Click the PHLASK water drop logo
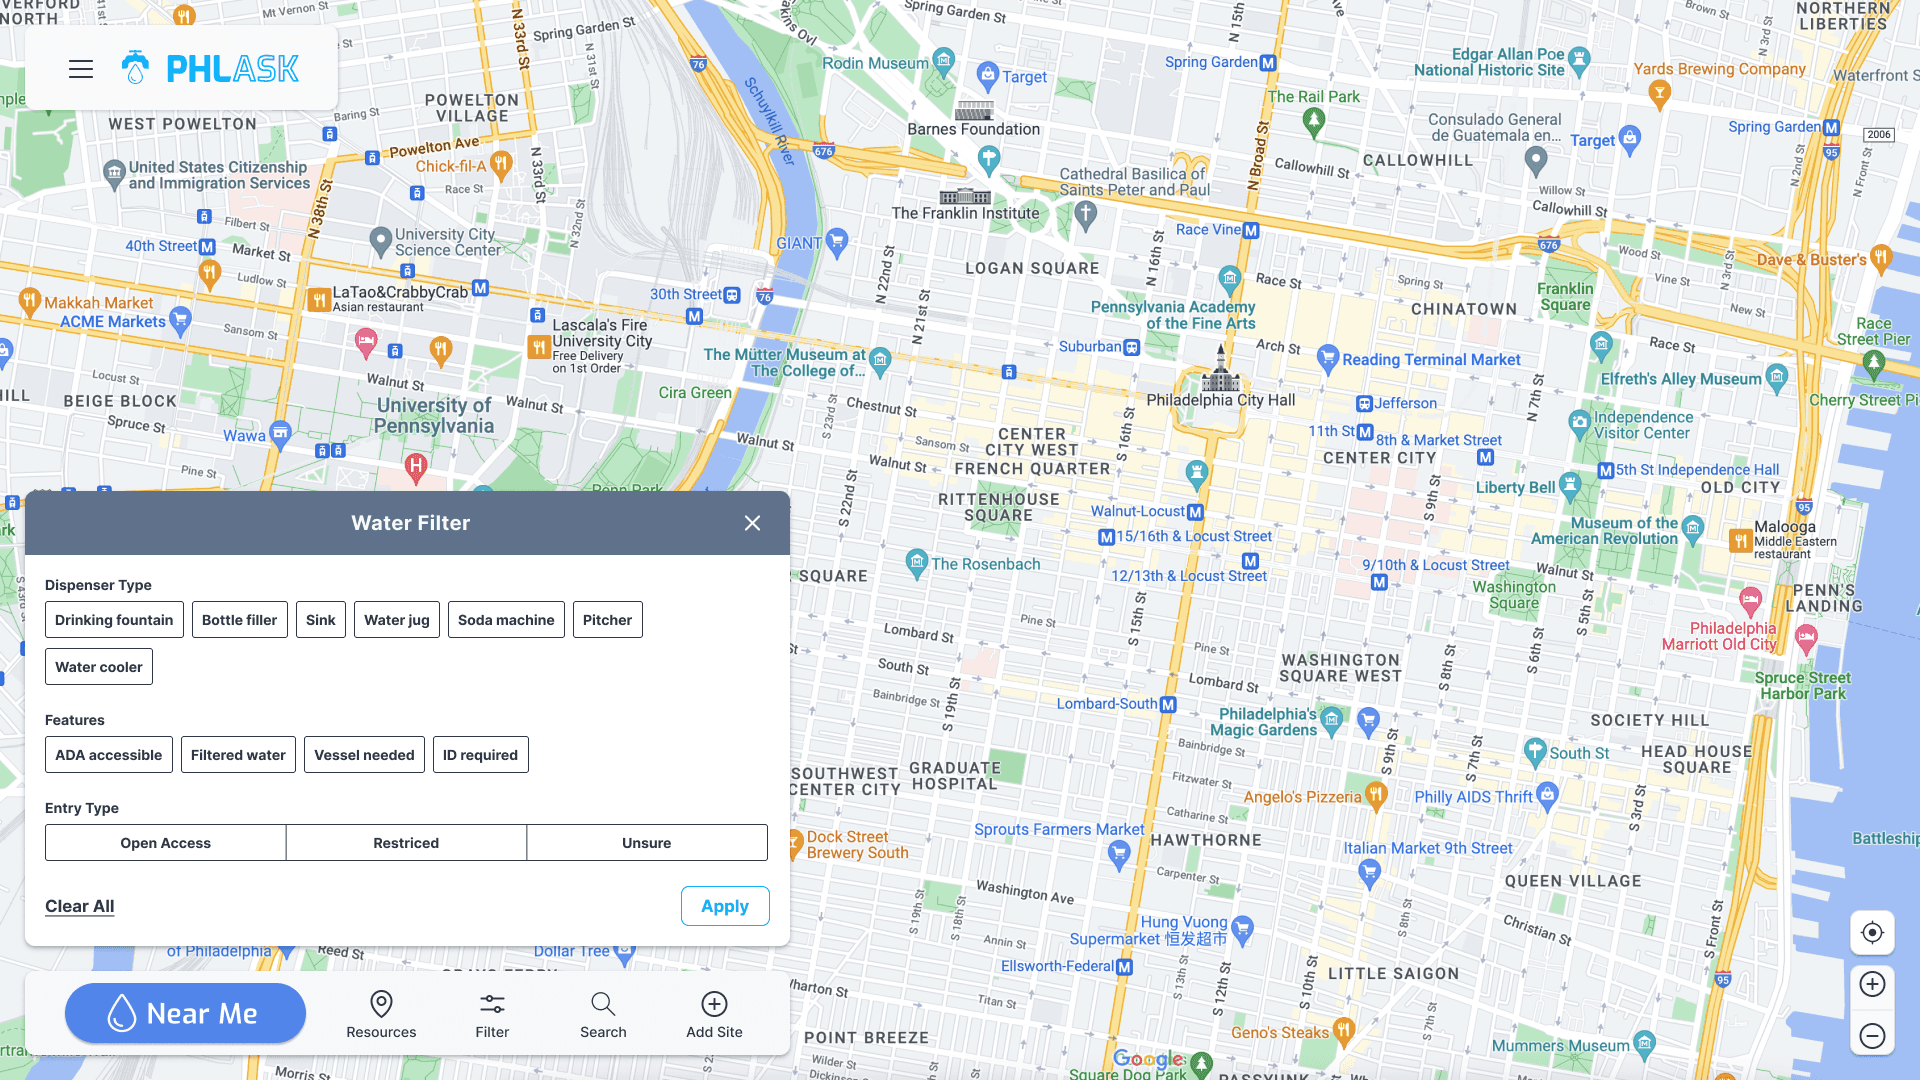Viewport: 1920px width, 1080px height. click(135, 68)
